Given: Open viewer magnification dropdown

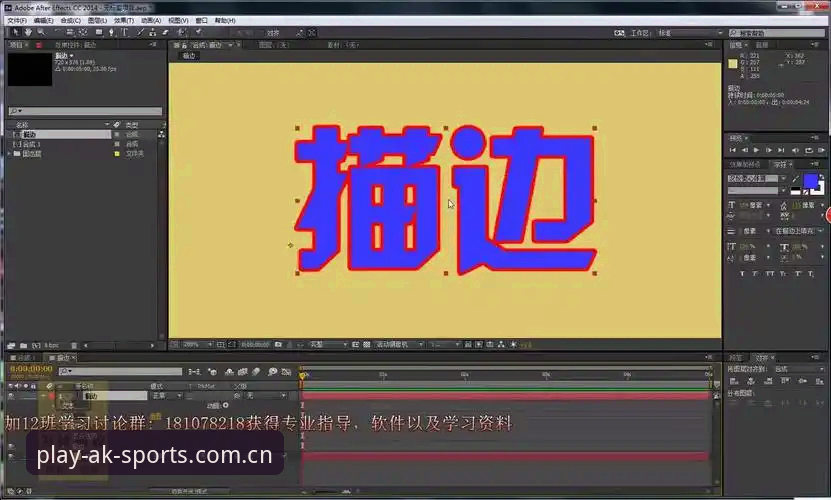Looking at the screenshot, I should point(197,345).
